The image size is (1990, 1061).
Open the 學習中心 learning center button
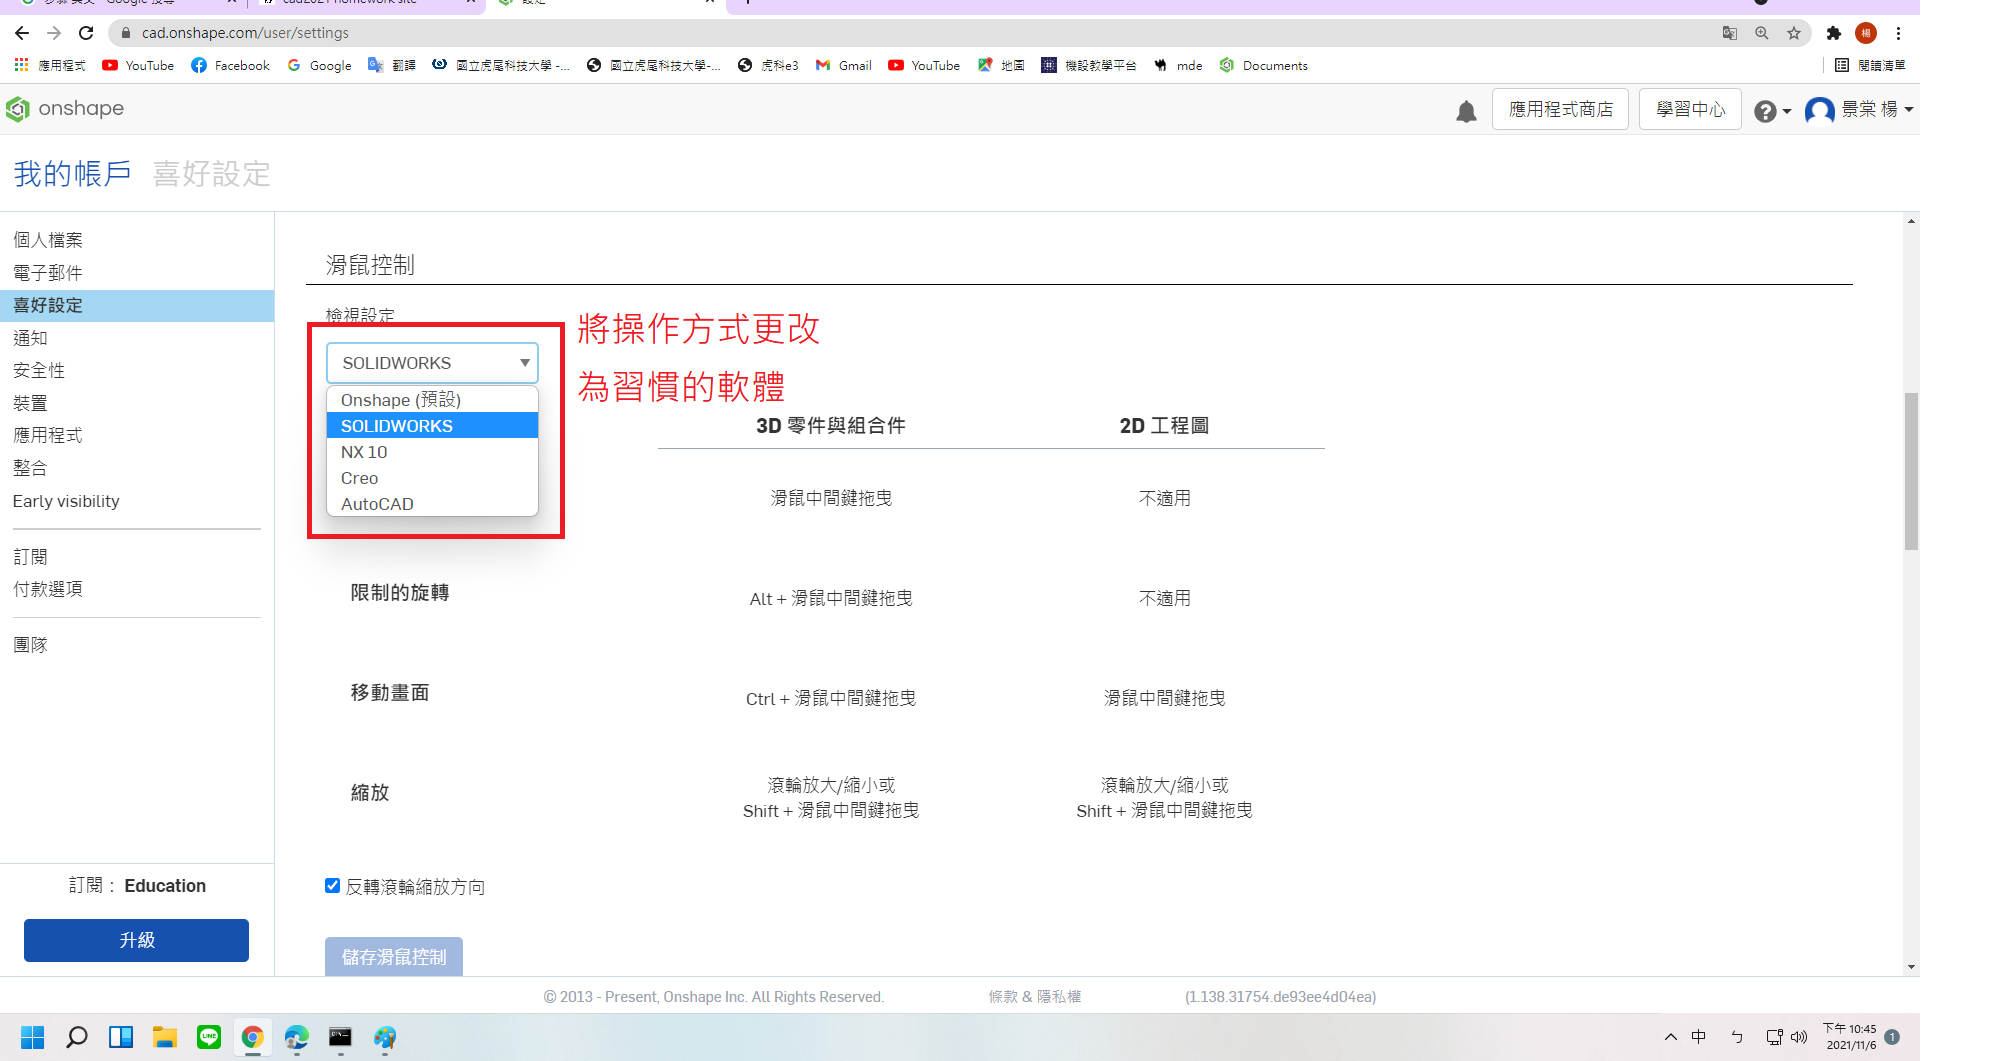click(x=1690, y=109)
